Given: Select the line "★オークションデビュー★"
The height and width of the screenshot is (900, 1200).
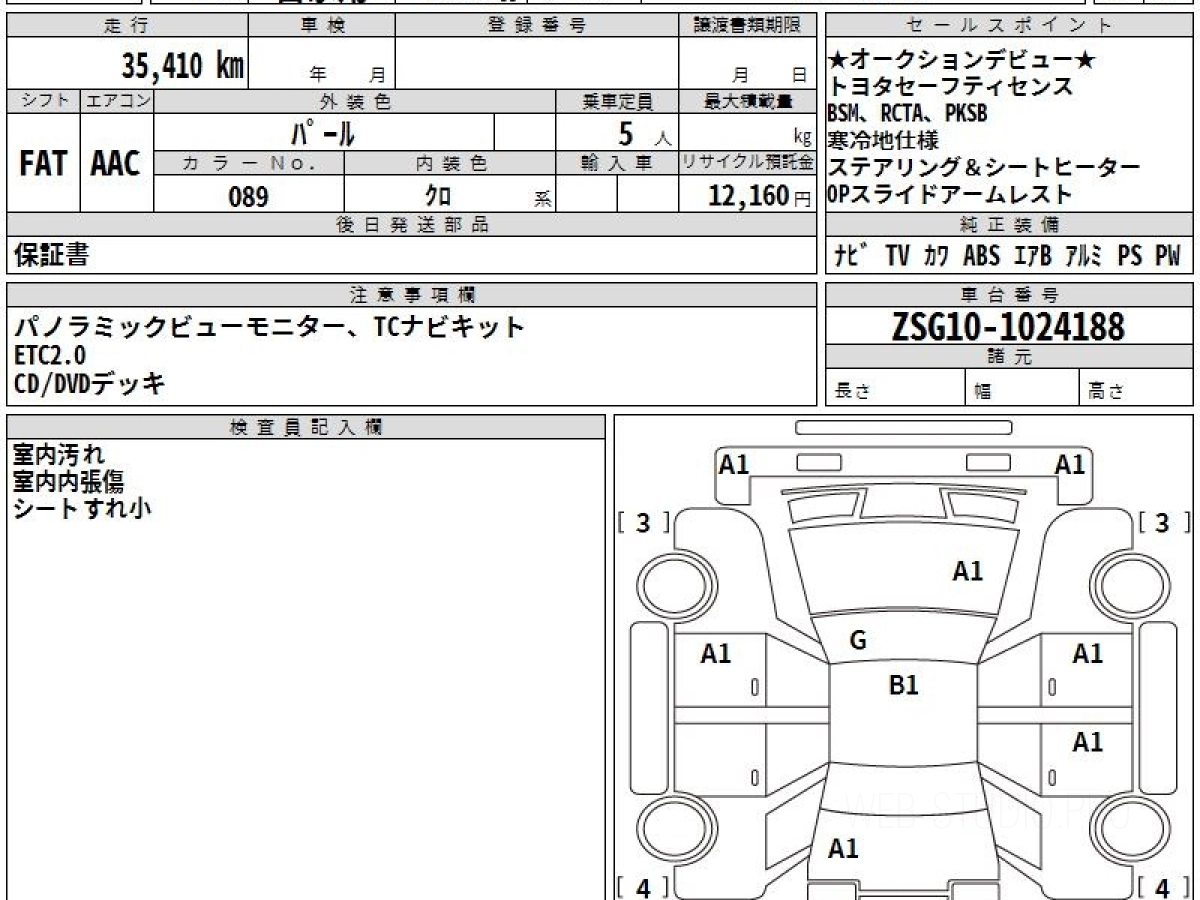Looking at the screenshot, I should tap(962, 61).
